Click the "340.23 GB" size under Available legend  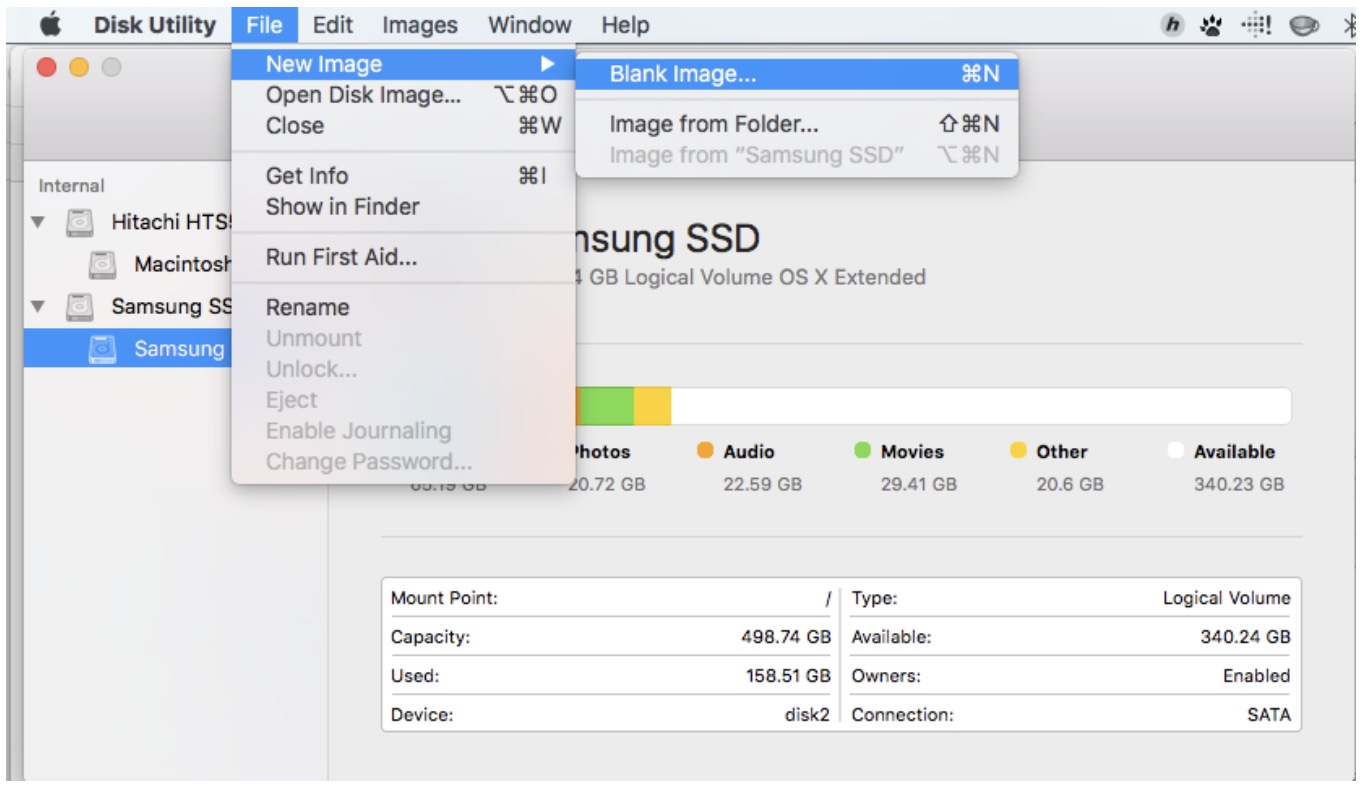click(1239, 484)
